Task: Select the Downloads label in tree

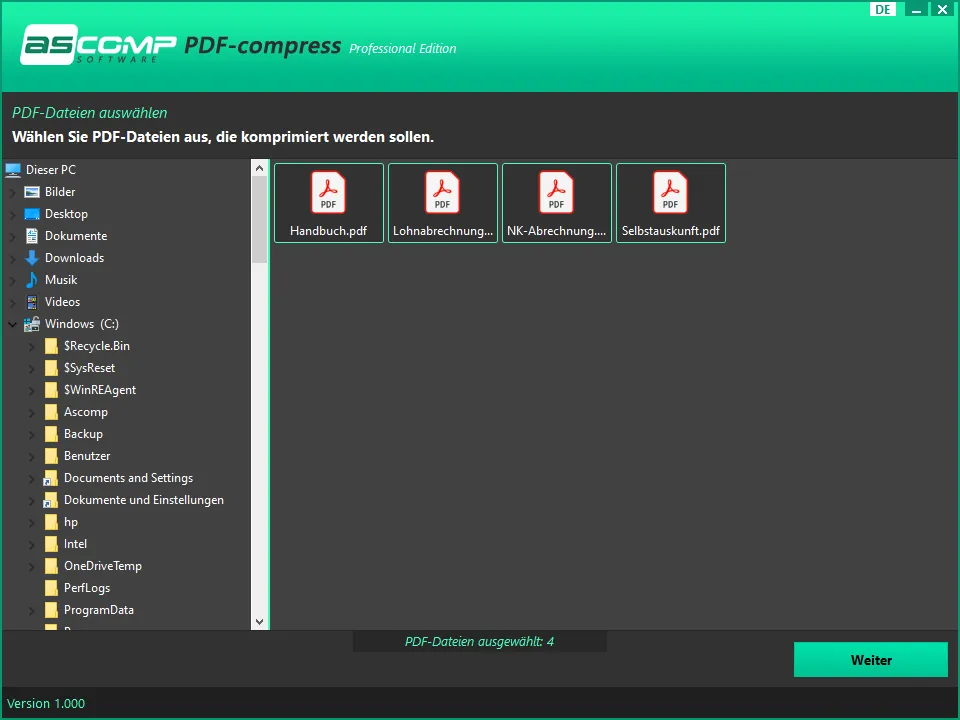Action: pyautogui.click(x=74, y=258)
